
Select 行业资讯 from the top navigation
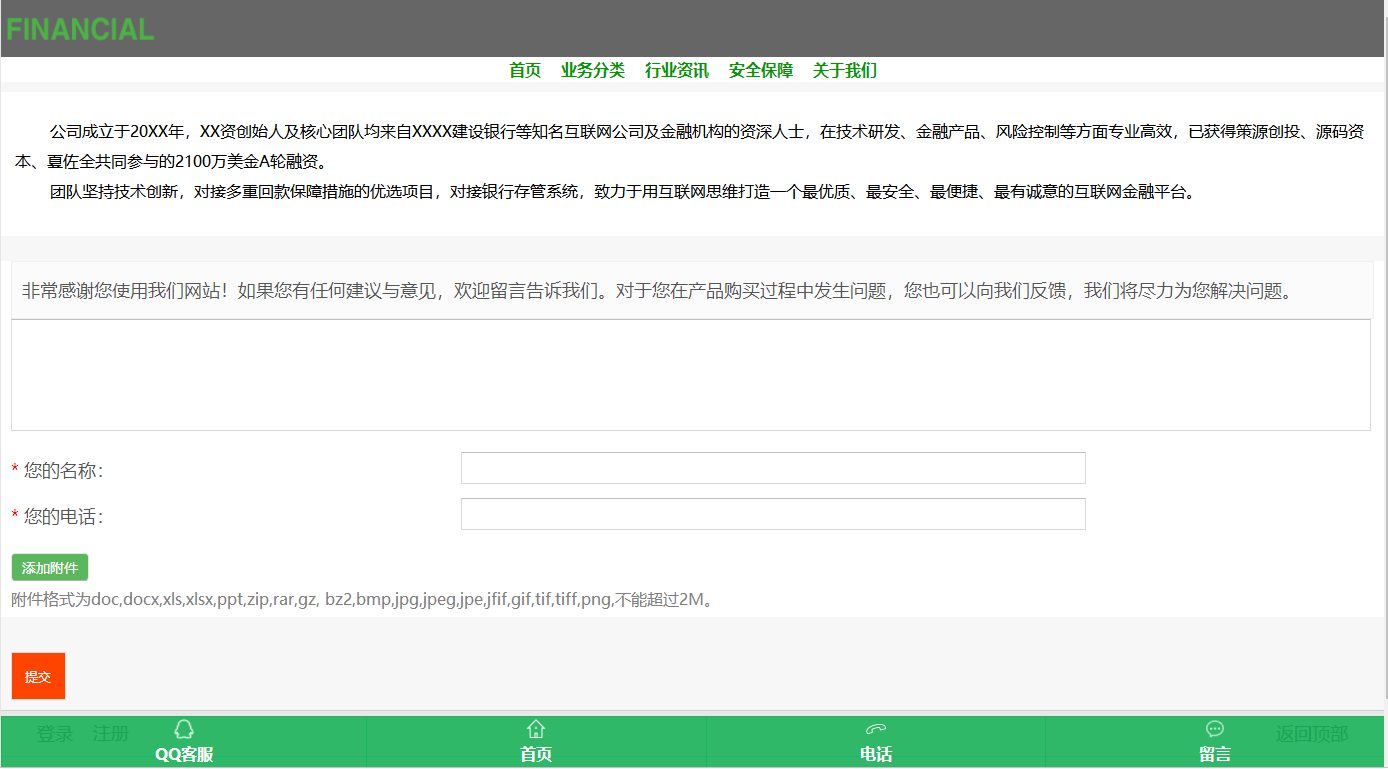tap(677, 70)
